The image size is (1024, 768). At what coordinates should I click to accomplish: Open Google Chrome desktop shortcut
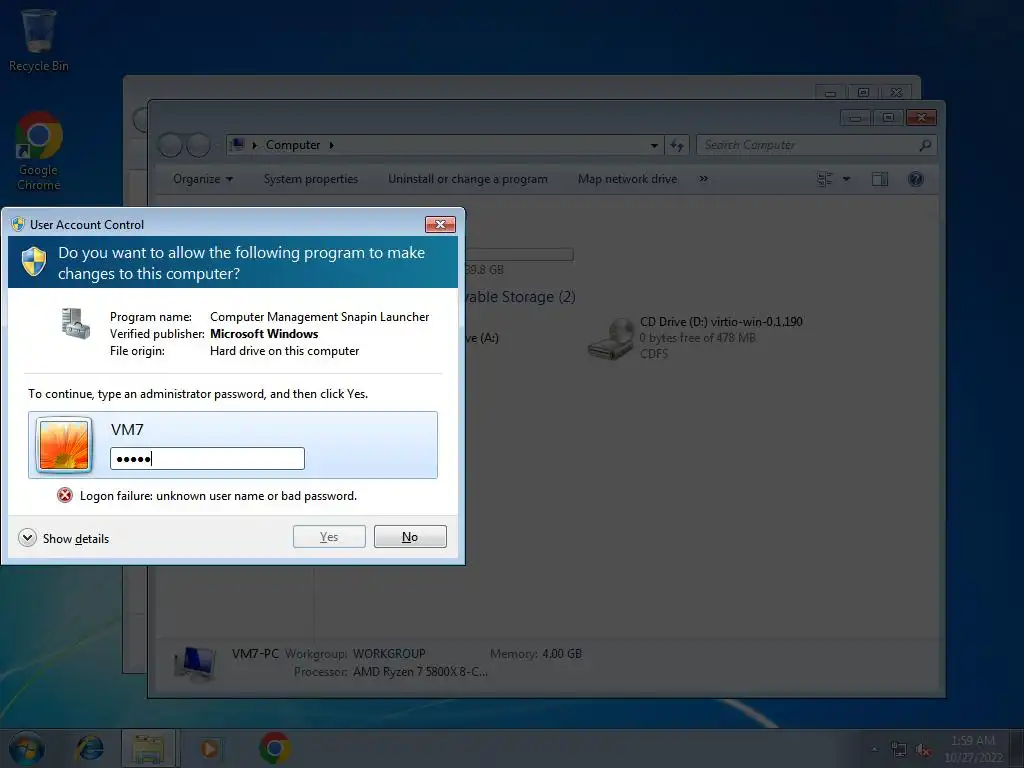(39, 150)
